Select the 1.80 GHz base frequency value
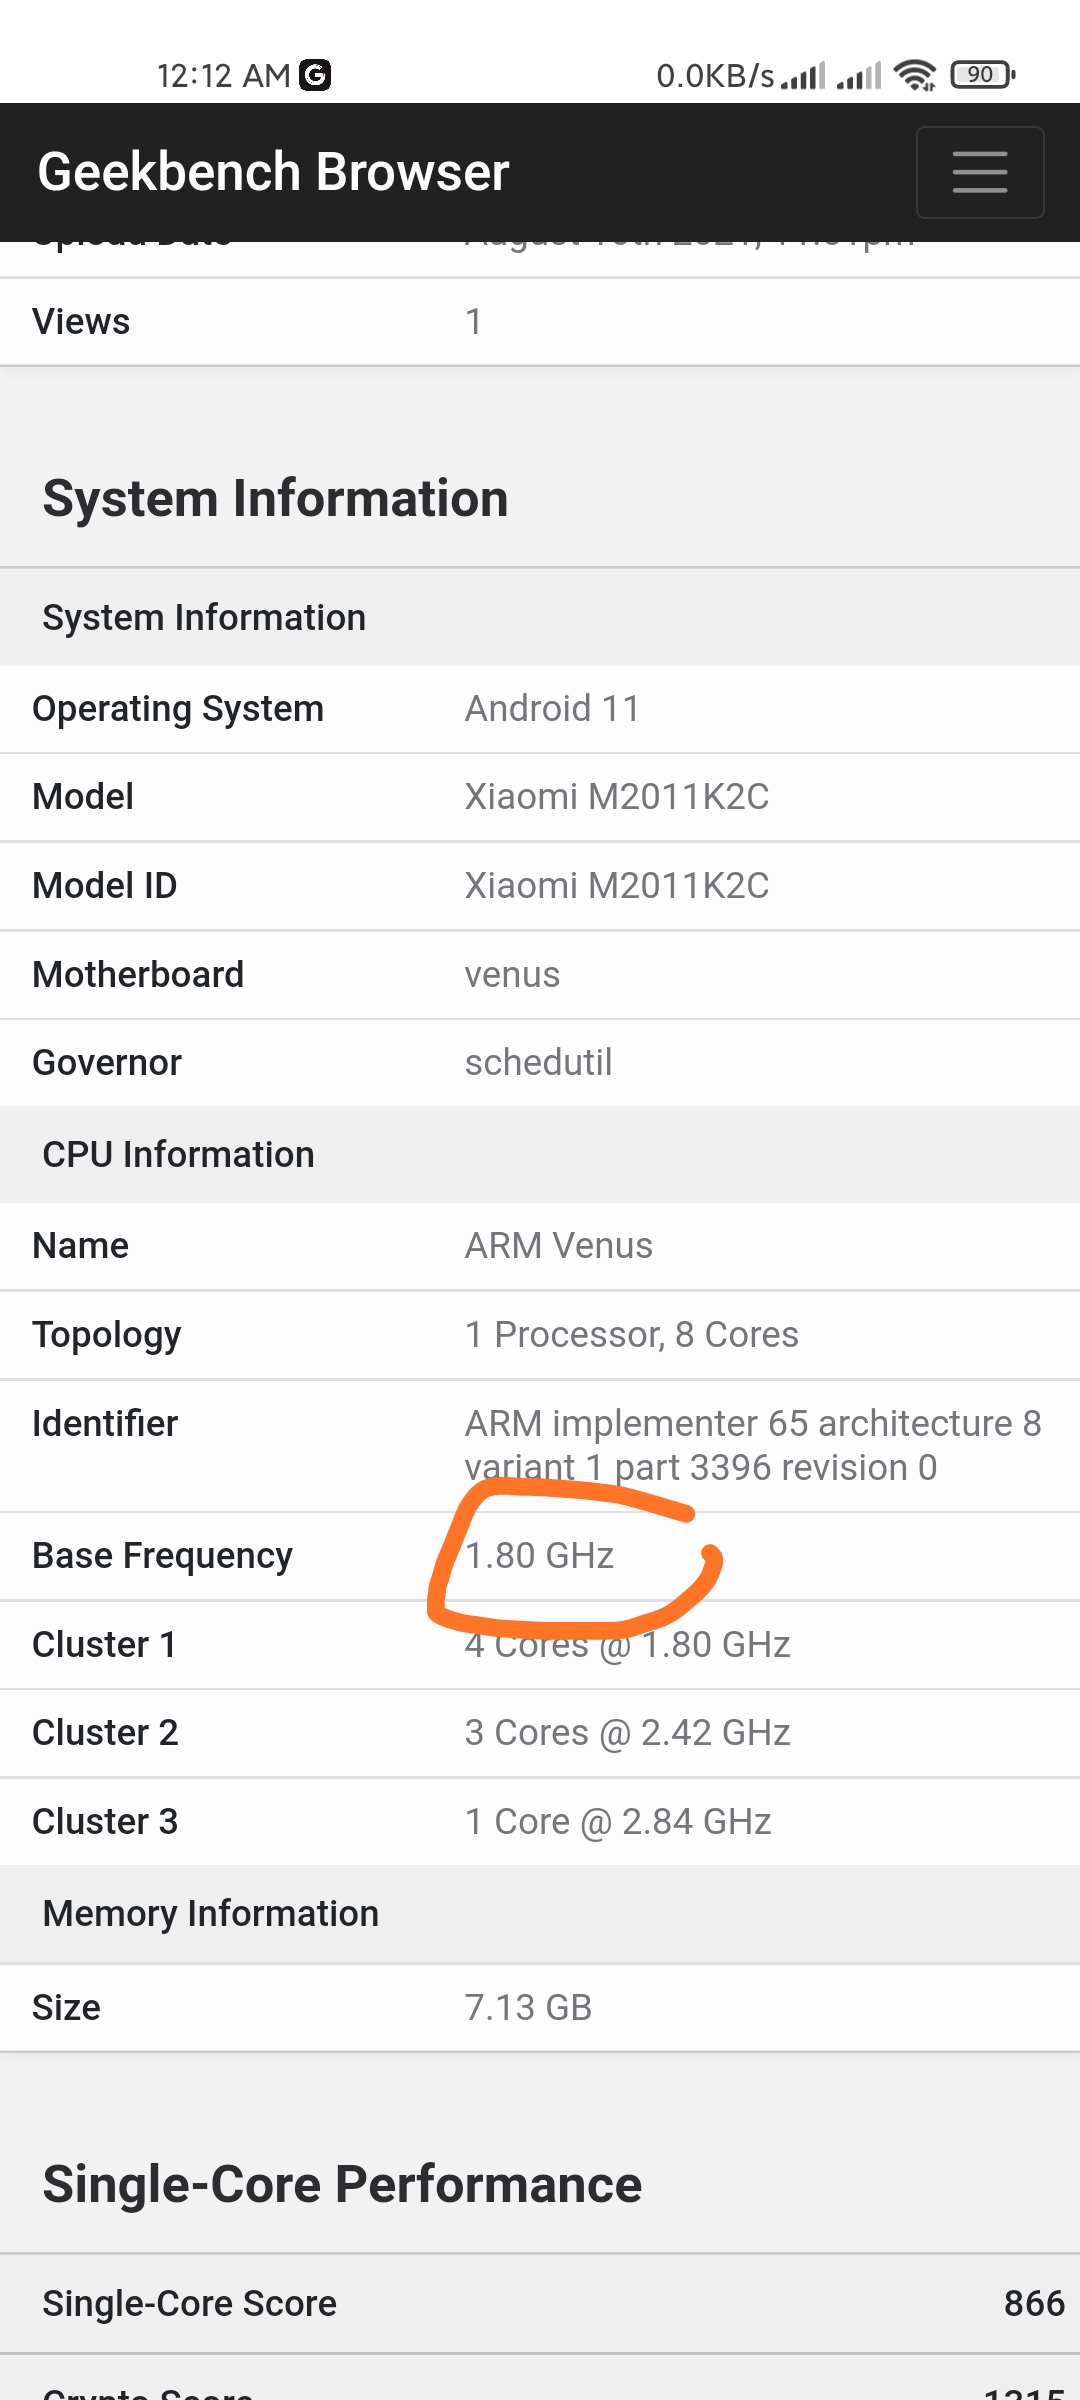The width and height of the screenshot is (1080, 2400). (539, 1556)
